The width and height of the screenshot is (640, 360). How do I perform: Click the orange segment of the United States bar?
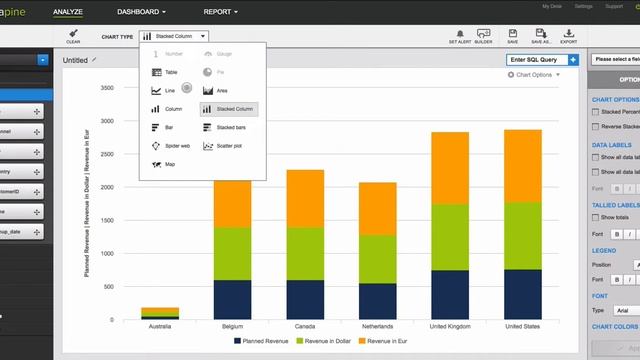point(523,166)
